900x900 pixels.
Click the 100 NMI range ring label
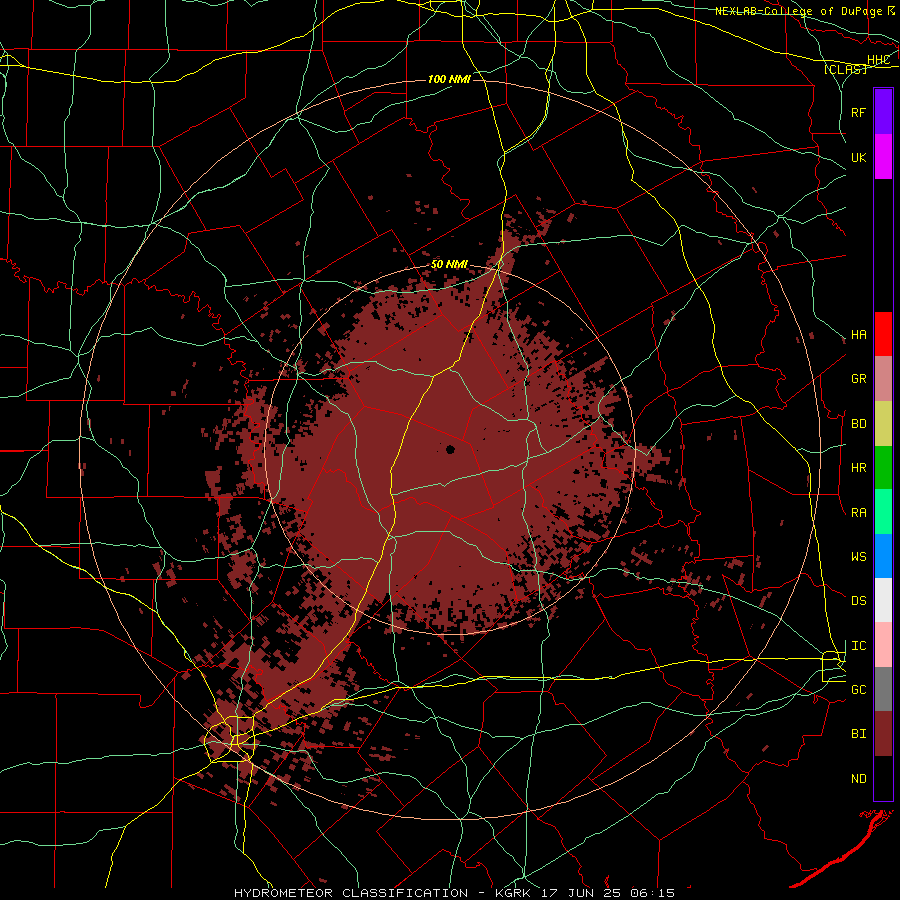(449, 79)
